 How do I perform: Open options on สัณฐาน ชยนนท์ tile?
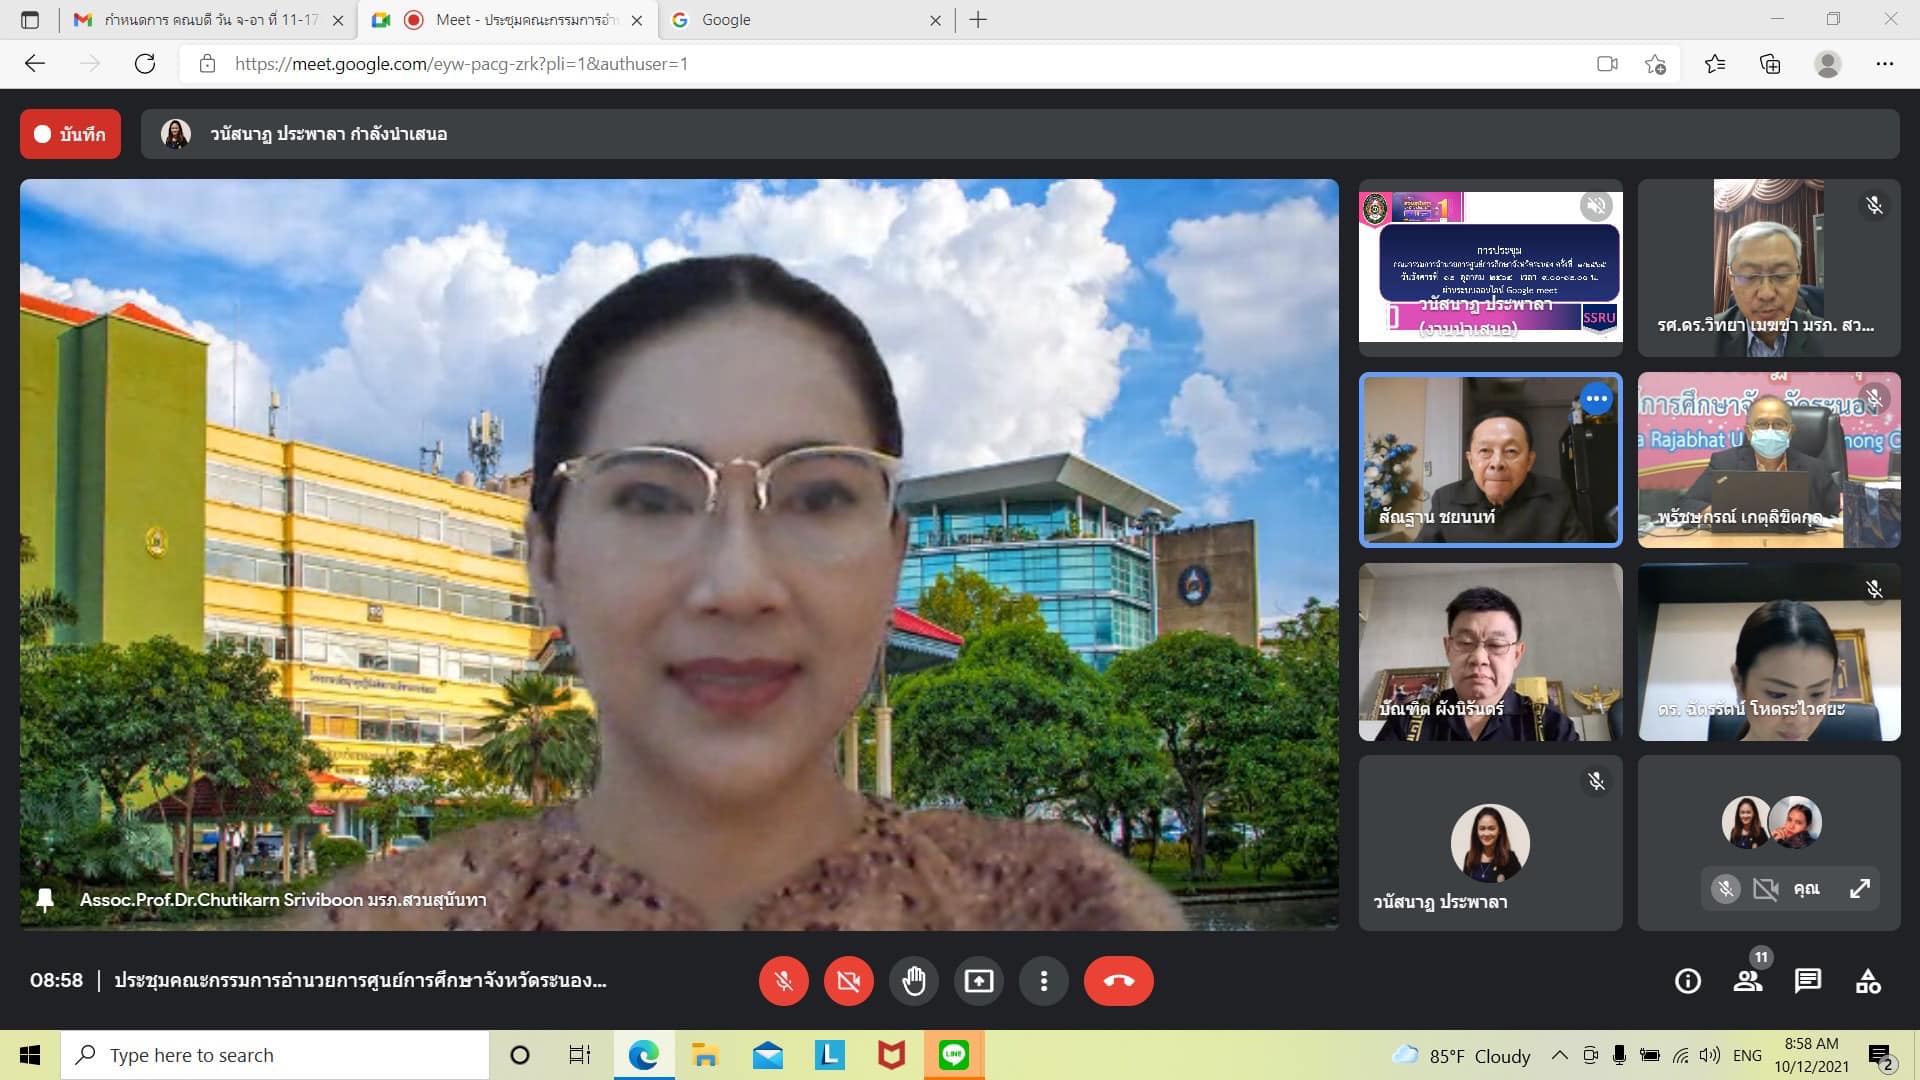coord(1596,399)
